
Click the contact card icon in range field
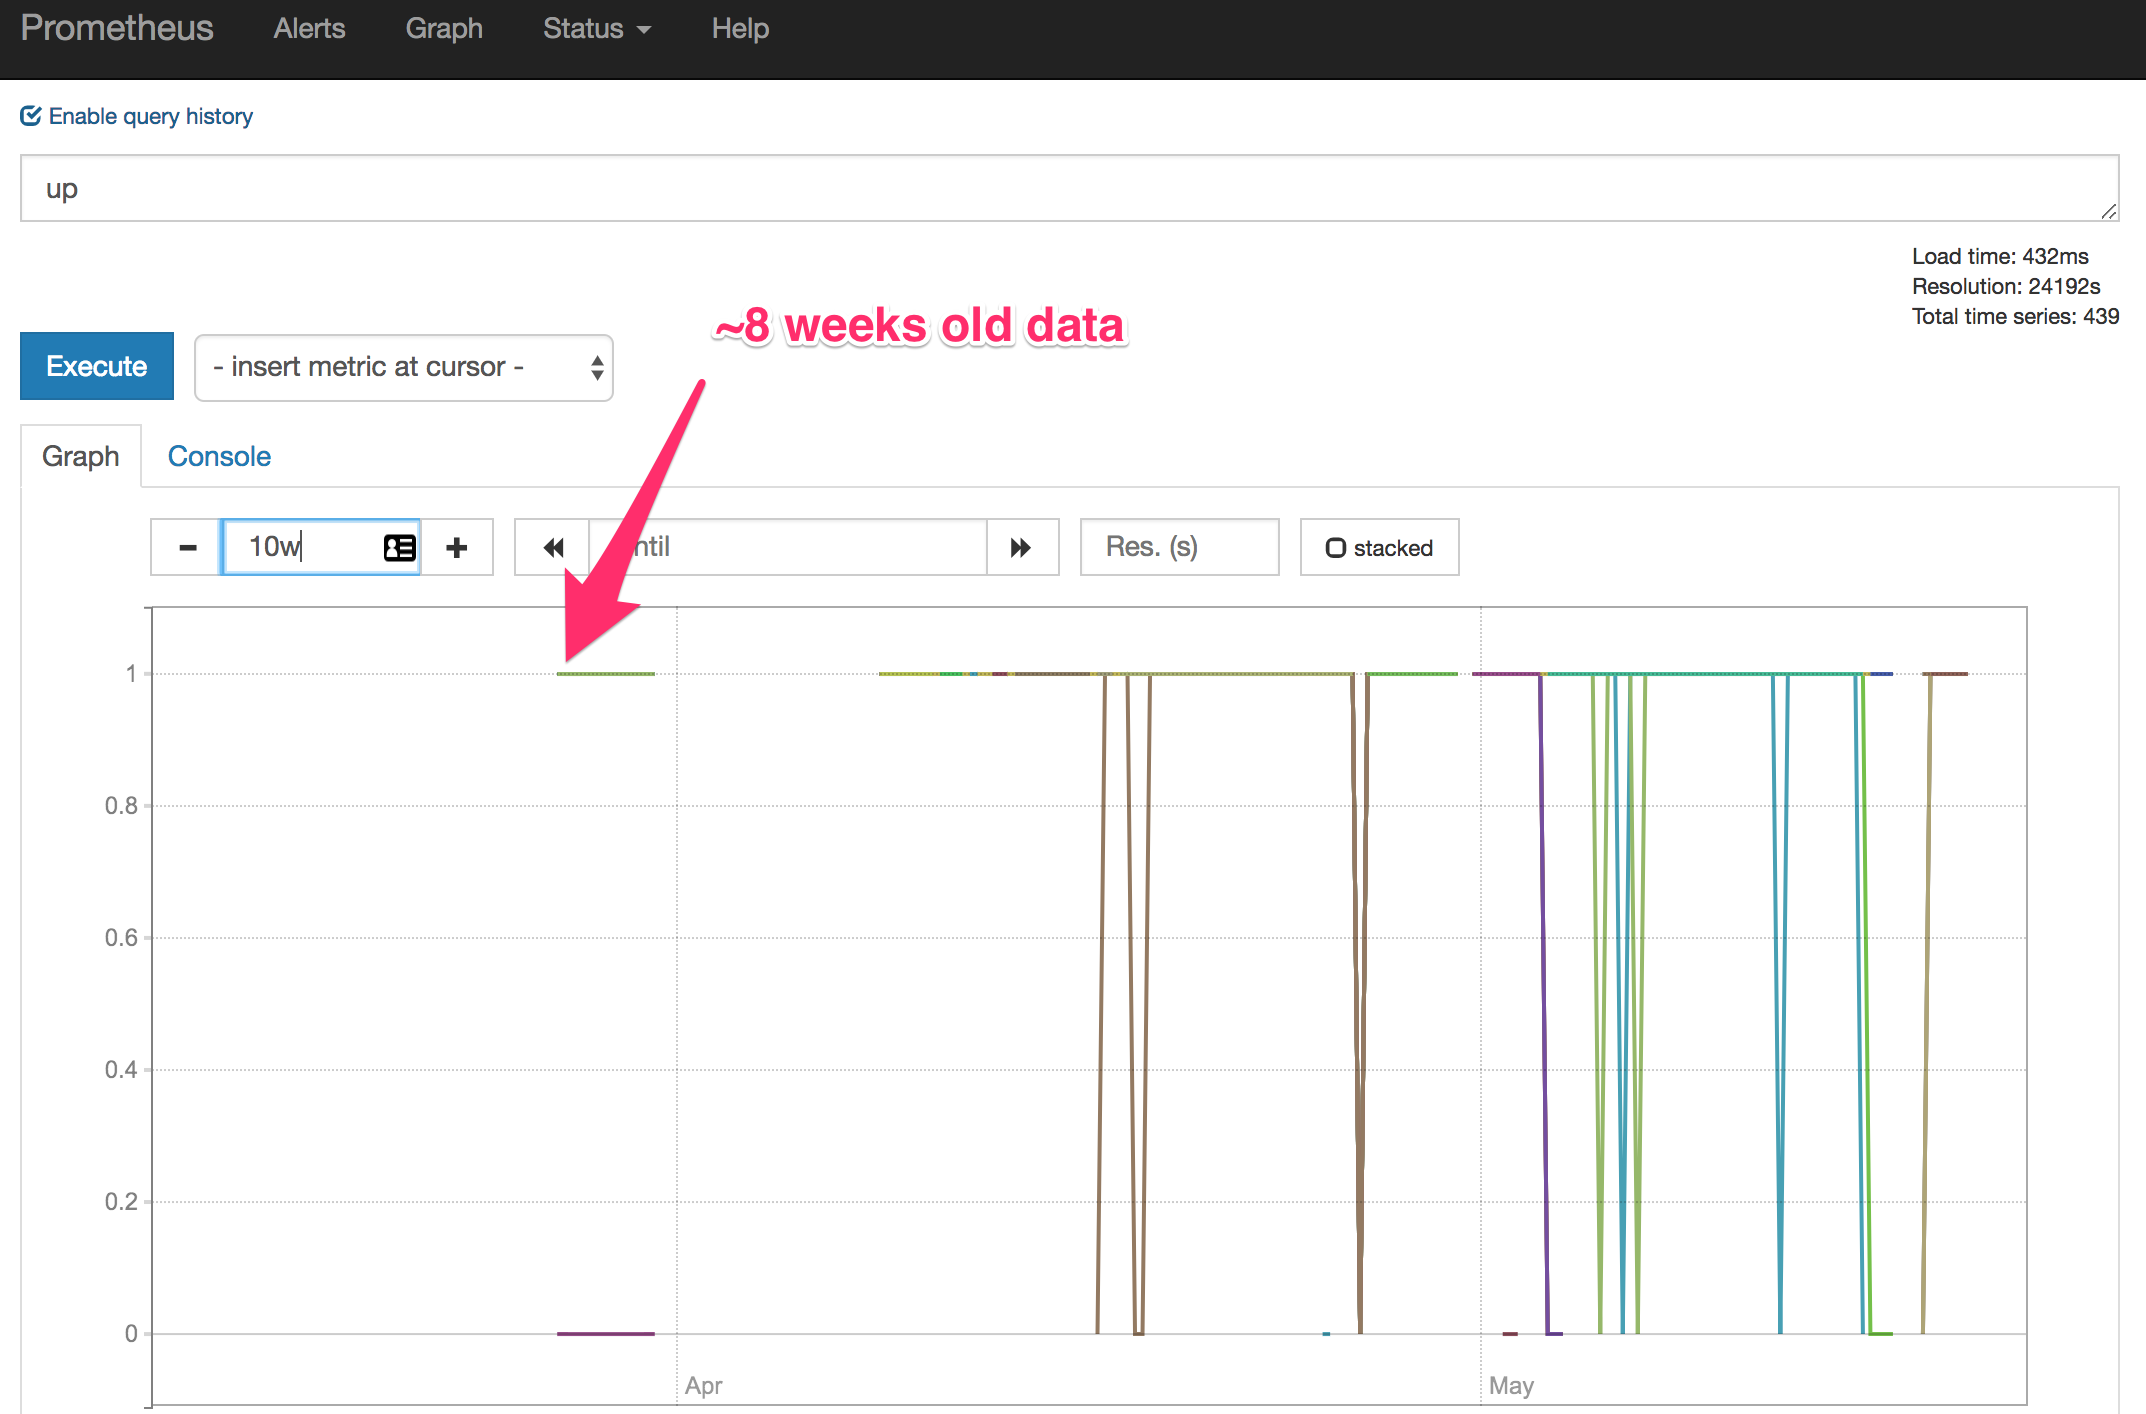[399, 547]
